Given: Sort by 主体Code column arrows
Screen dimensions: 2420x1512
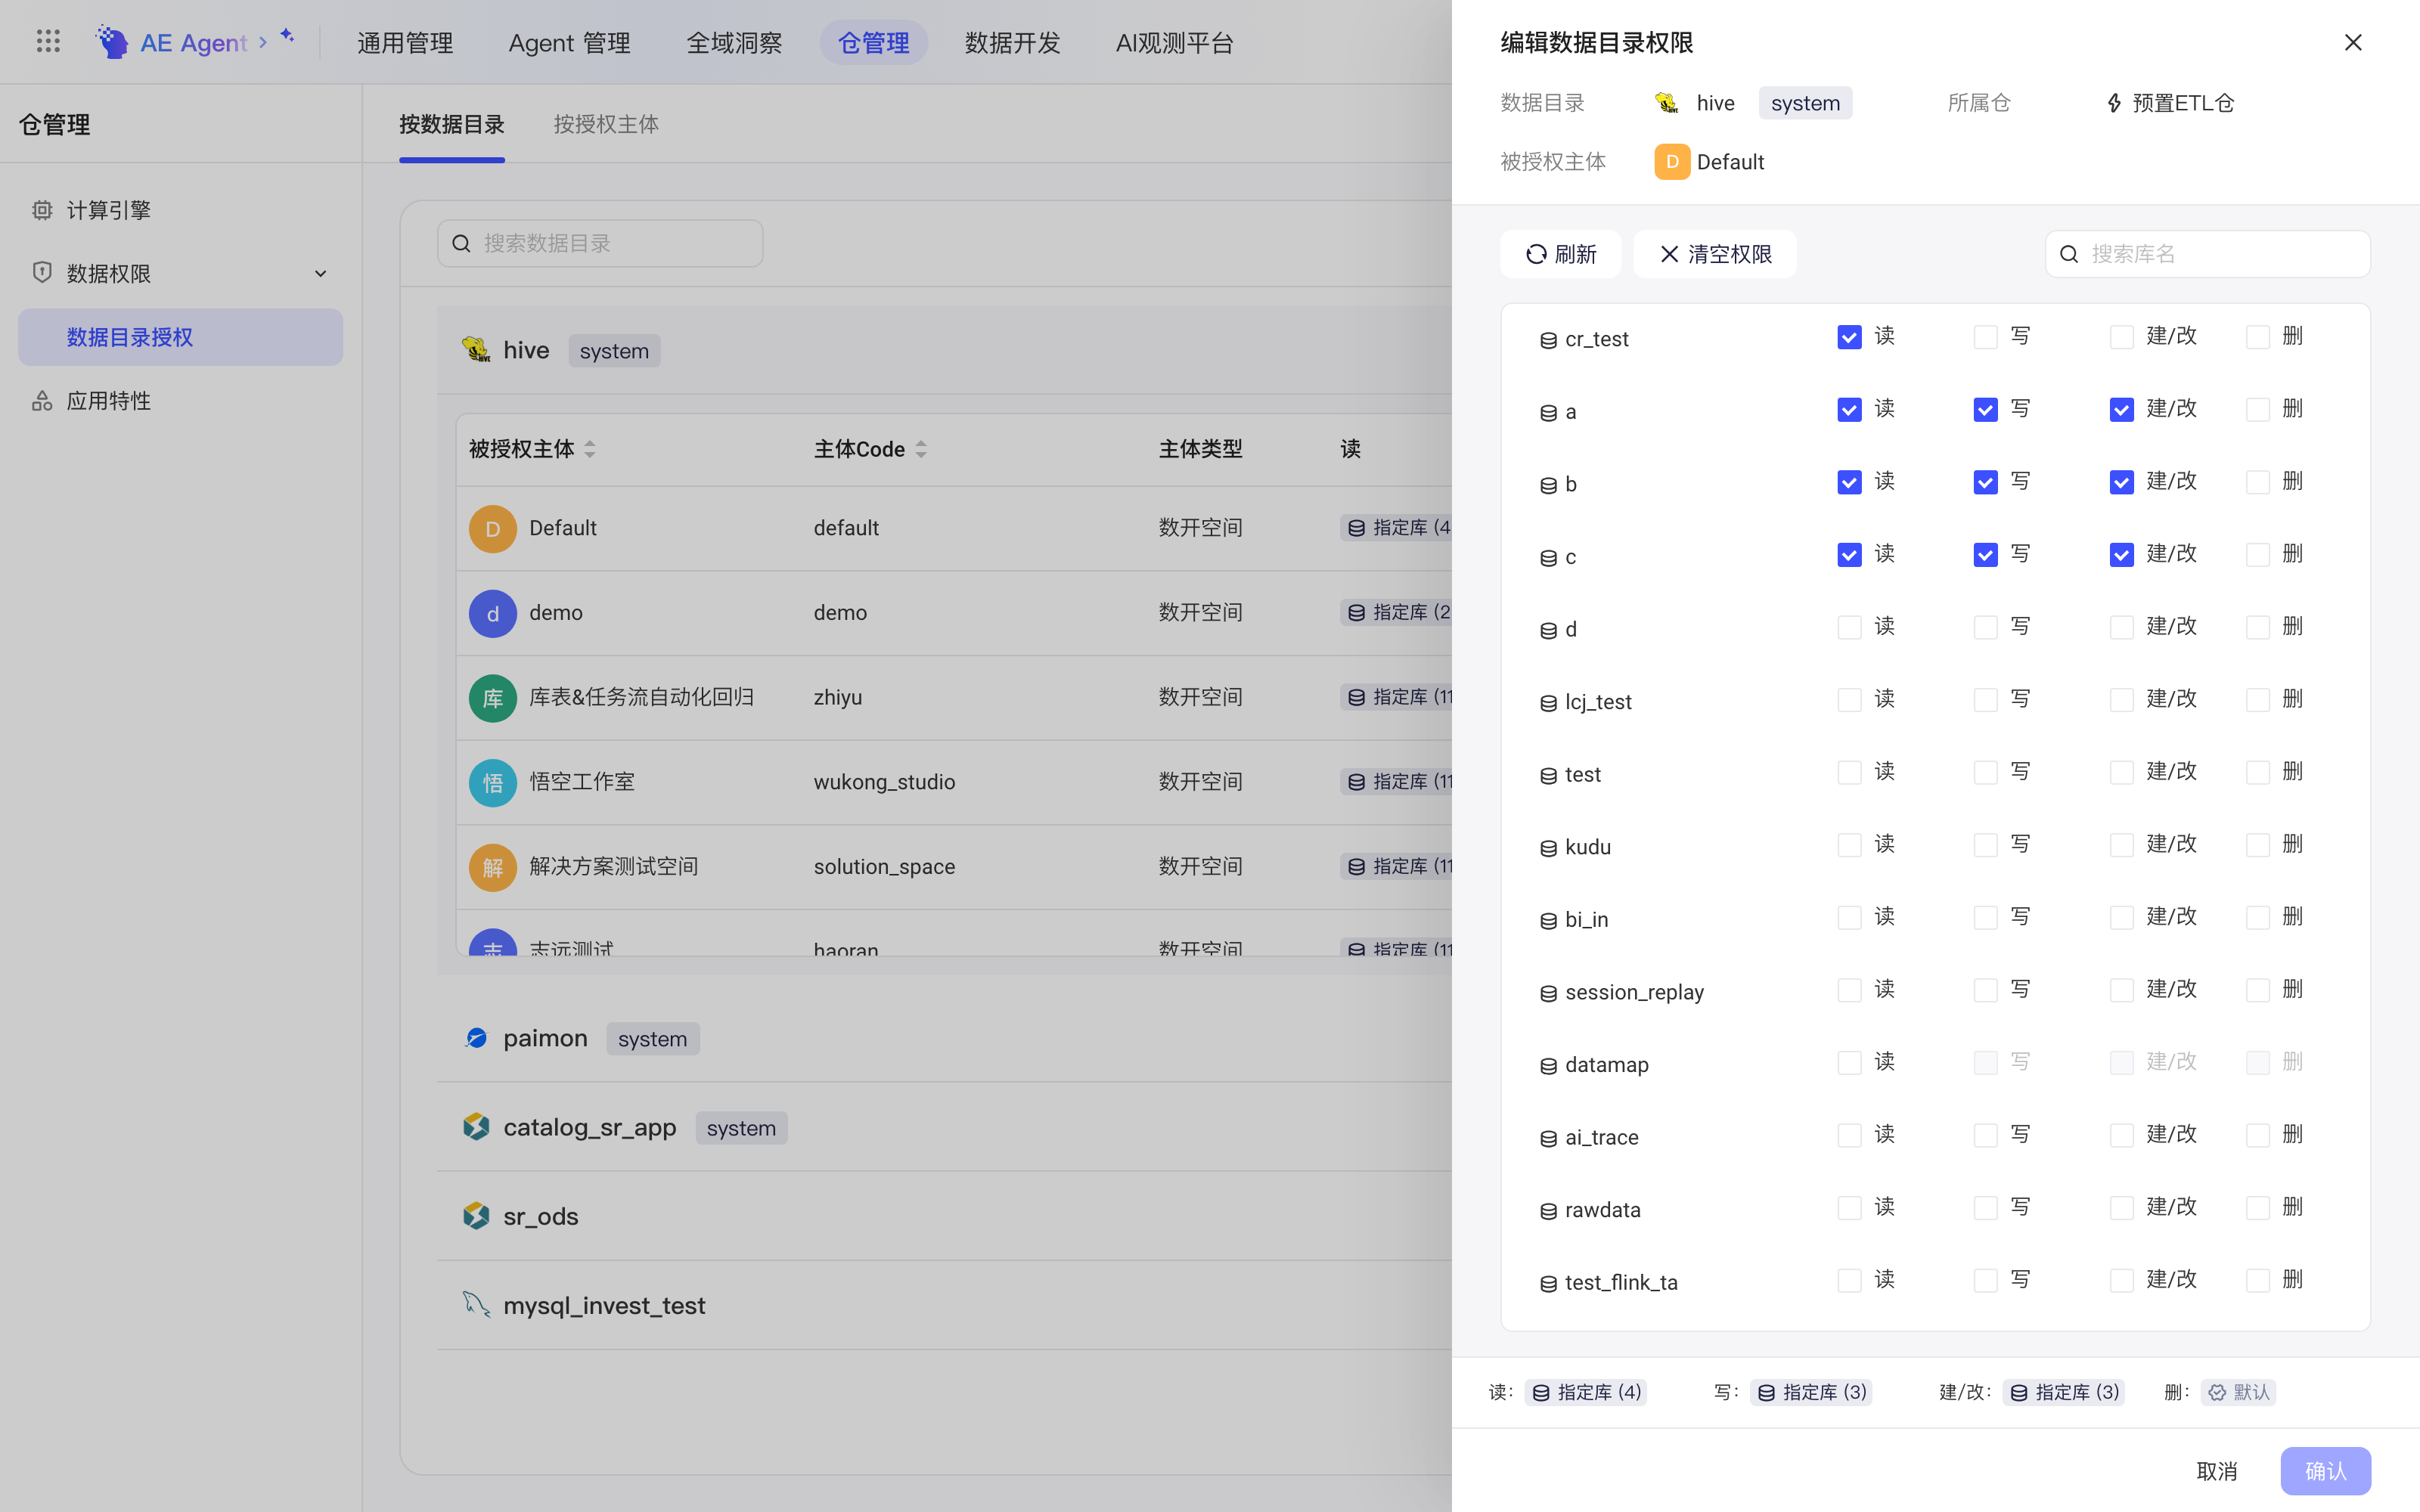Looking at the screenshot, I should coord(921,449).
